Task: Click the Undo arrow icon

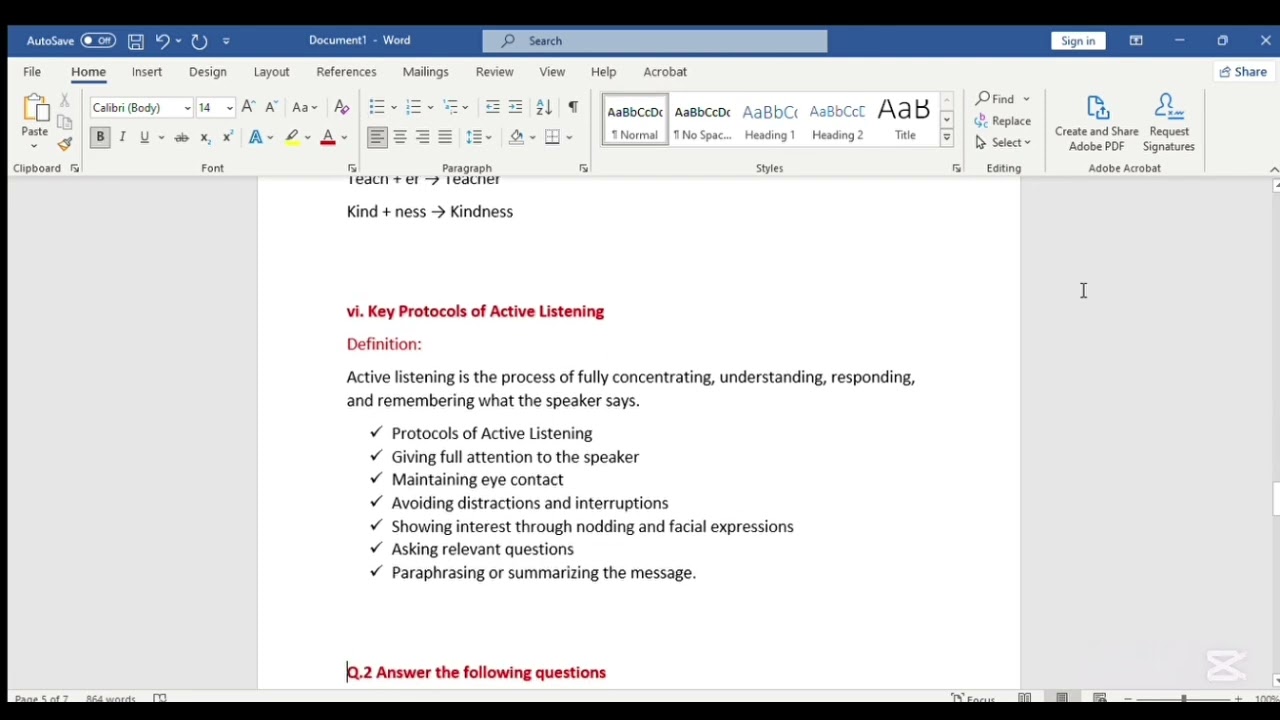Action: [x=162, y=41]
